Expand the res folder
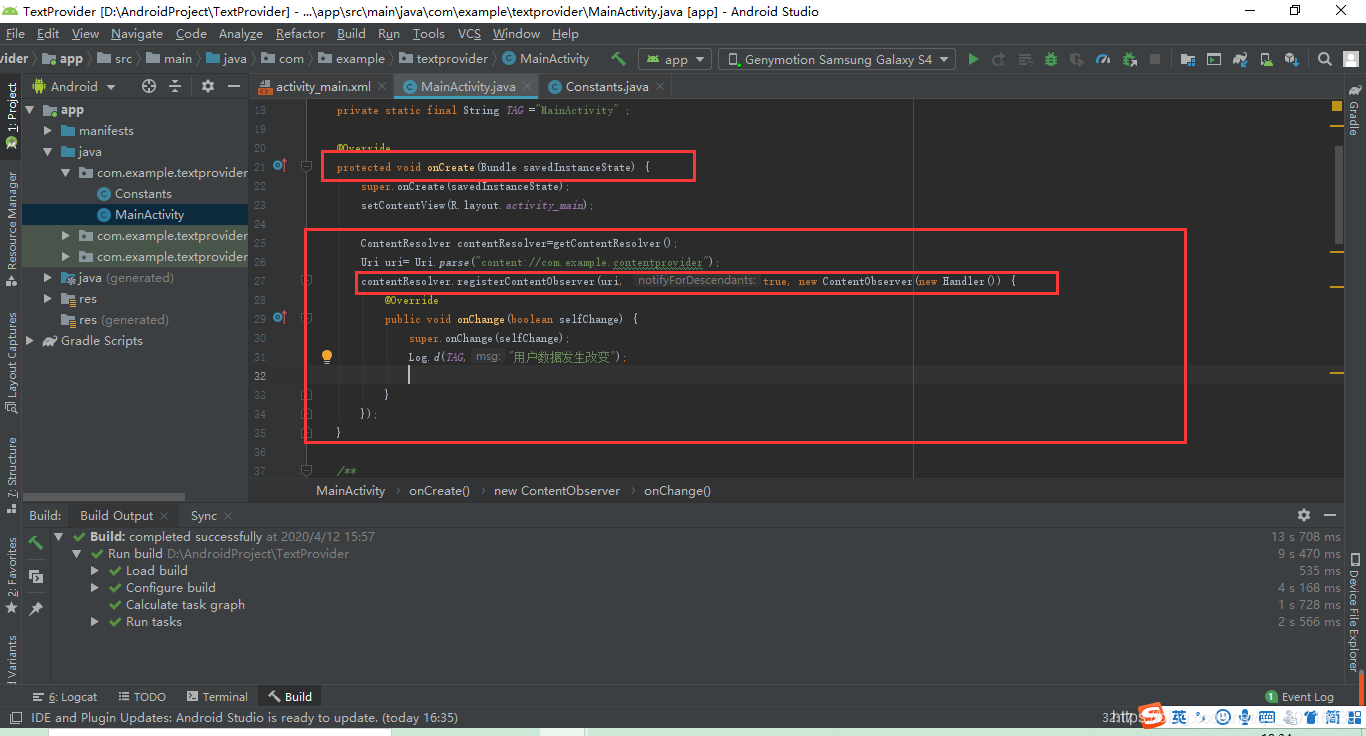Screen dimensions: 1366x736 click(48, 299)
